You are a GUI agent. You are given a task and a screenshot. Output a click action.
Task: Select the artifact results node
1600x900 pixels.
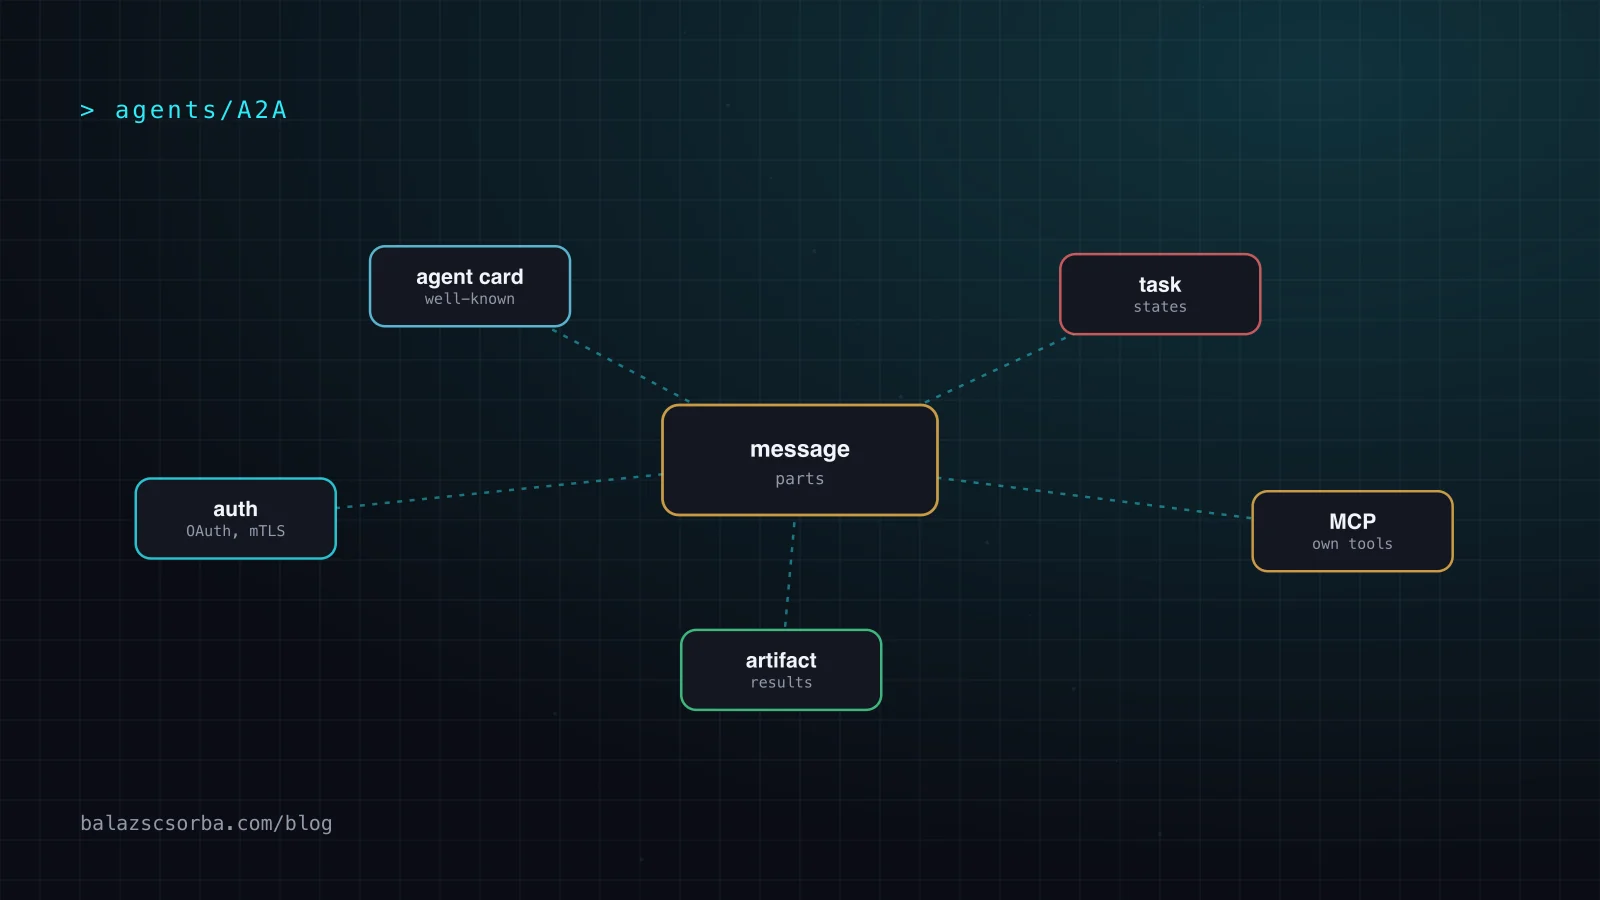781,670
